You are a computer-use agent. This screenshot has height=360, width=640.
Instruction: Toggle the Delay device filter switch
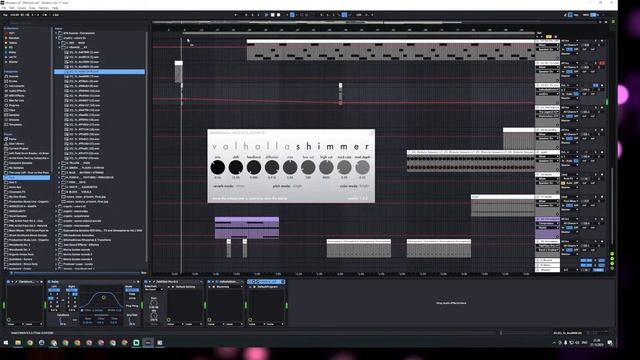82,310
